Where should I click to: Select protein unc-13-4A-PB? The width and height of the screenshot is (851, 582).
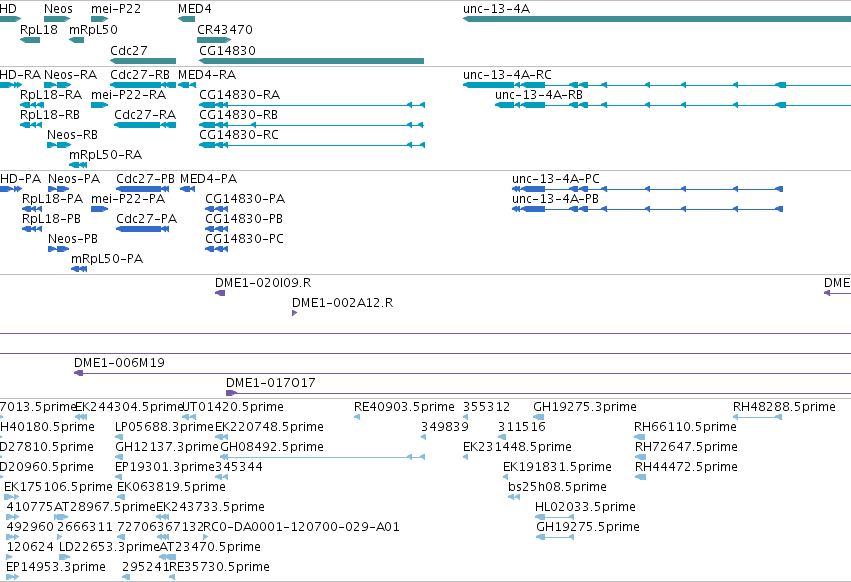tap(647, 209)
